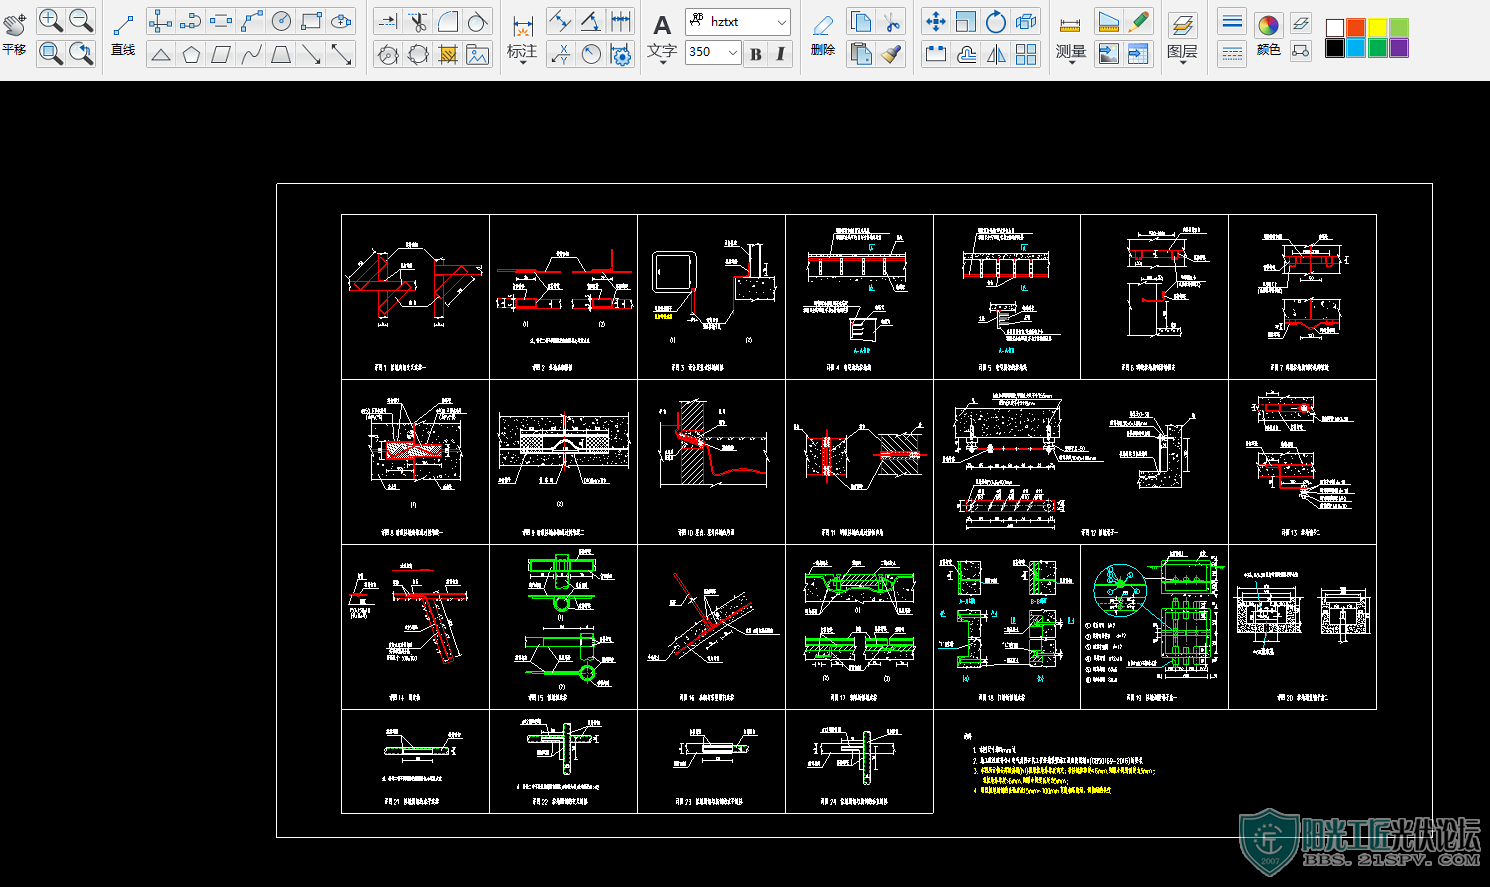Image resolution: width=1490 pixels, height=887 pixels.
Task: Activate the zoom window tool
Action: click(x=51, y=53)
